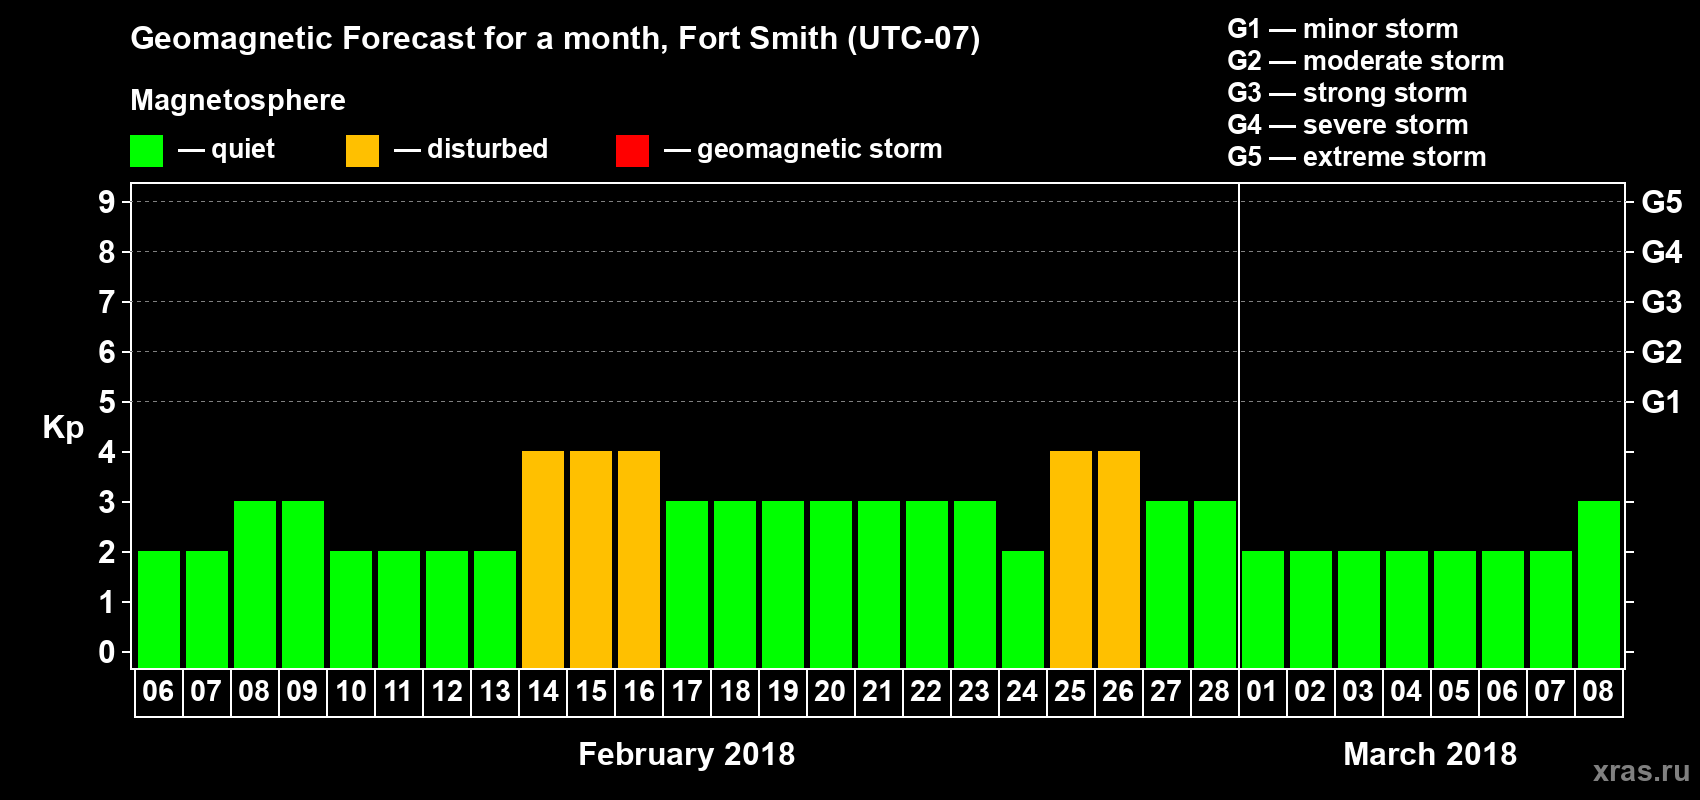
Task: Click the March 2018 month label
Action: pyautogui.click(x=1430, y=754)
